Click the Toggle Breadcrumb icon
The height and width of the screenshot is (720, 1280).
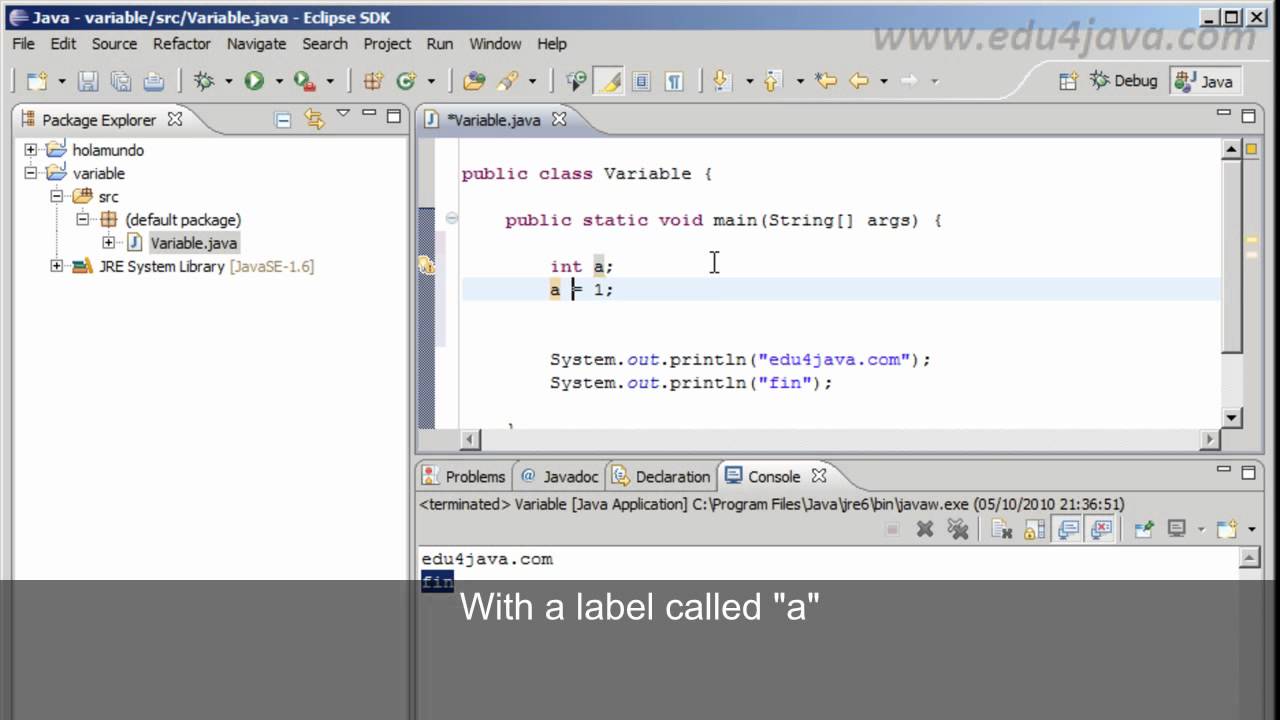coord(576,81)
